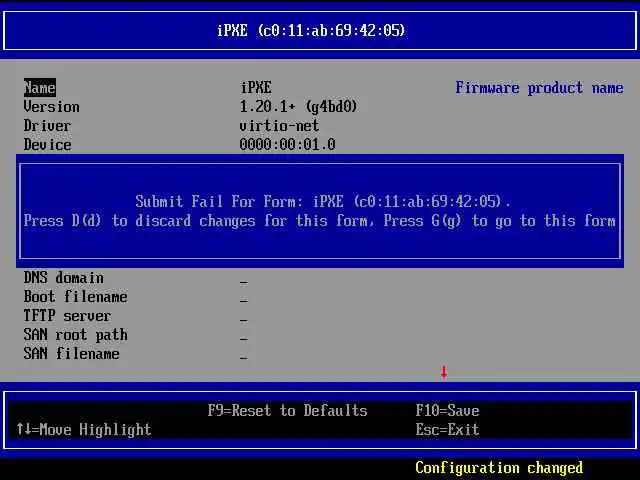Click the Press G(g) to go to form text
The image size is (640, 480).
[x=500, y=221]
